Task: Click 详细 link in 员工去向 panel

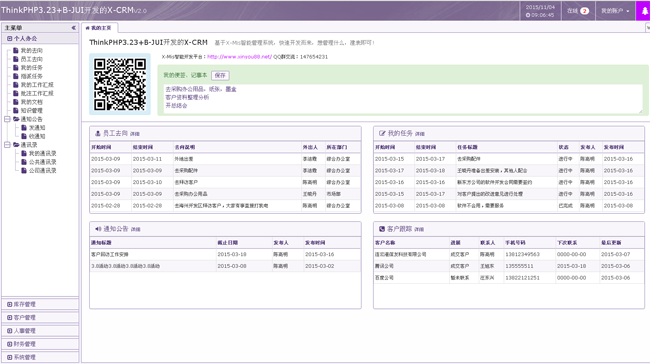Action: (135, 134)
